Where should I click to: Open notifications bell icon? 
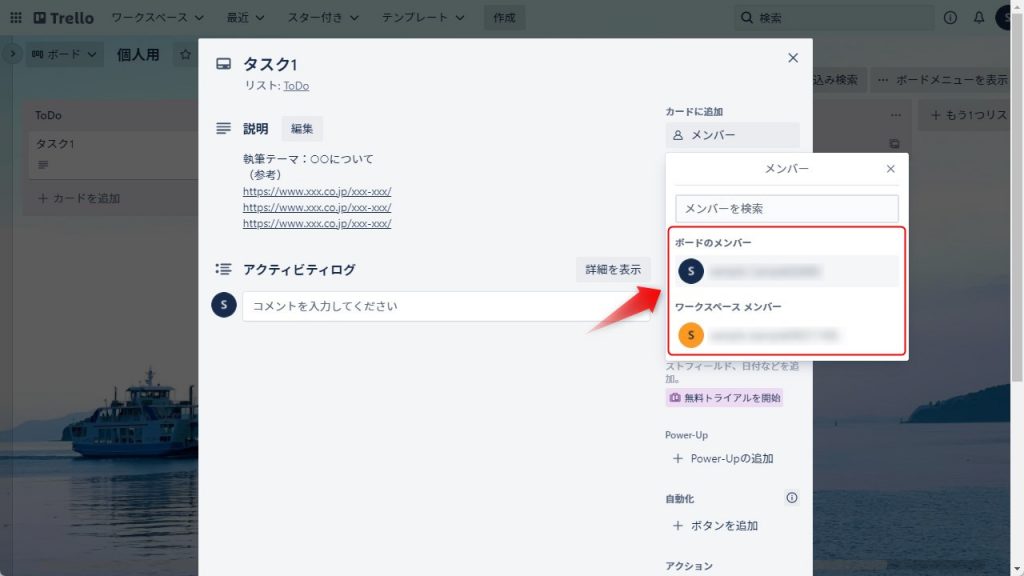978,18
